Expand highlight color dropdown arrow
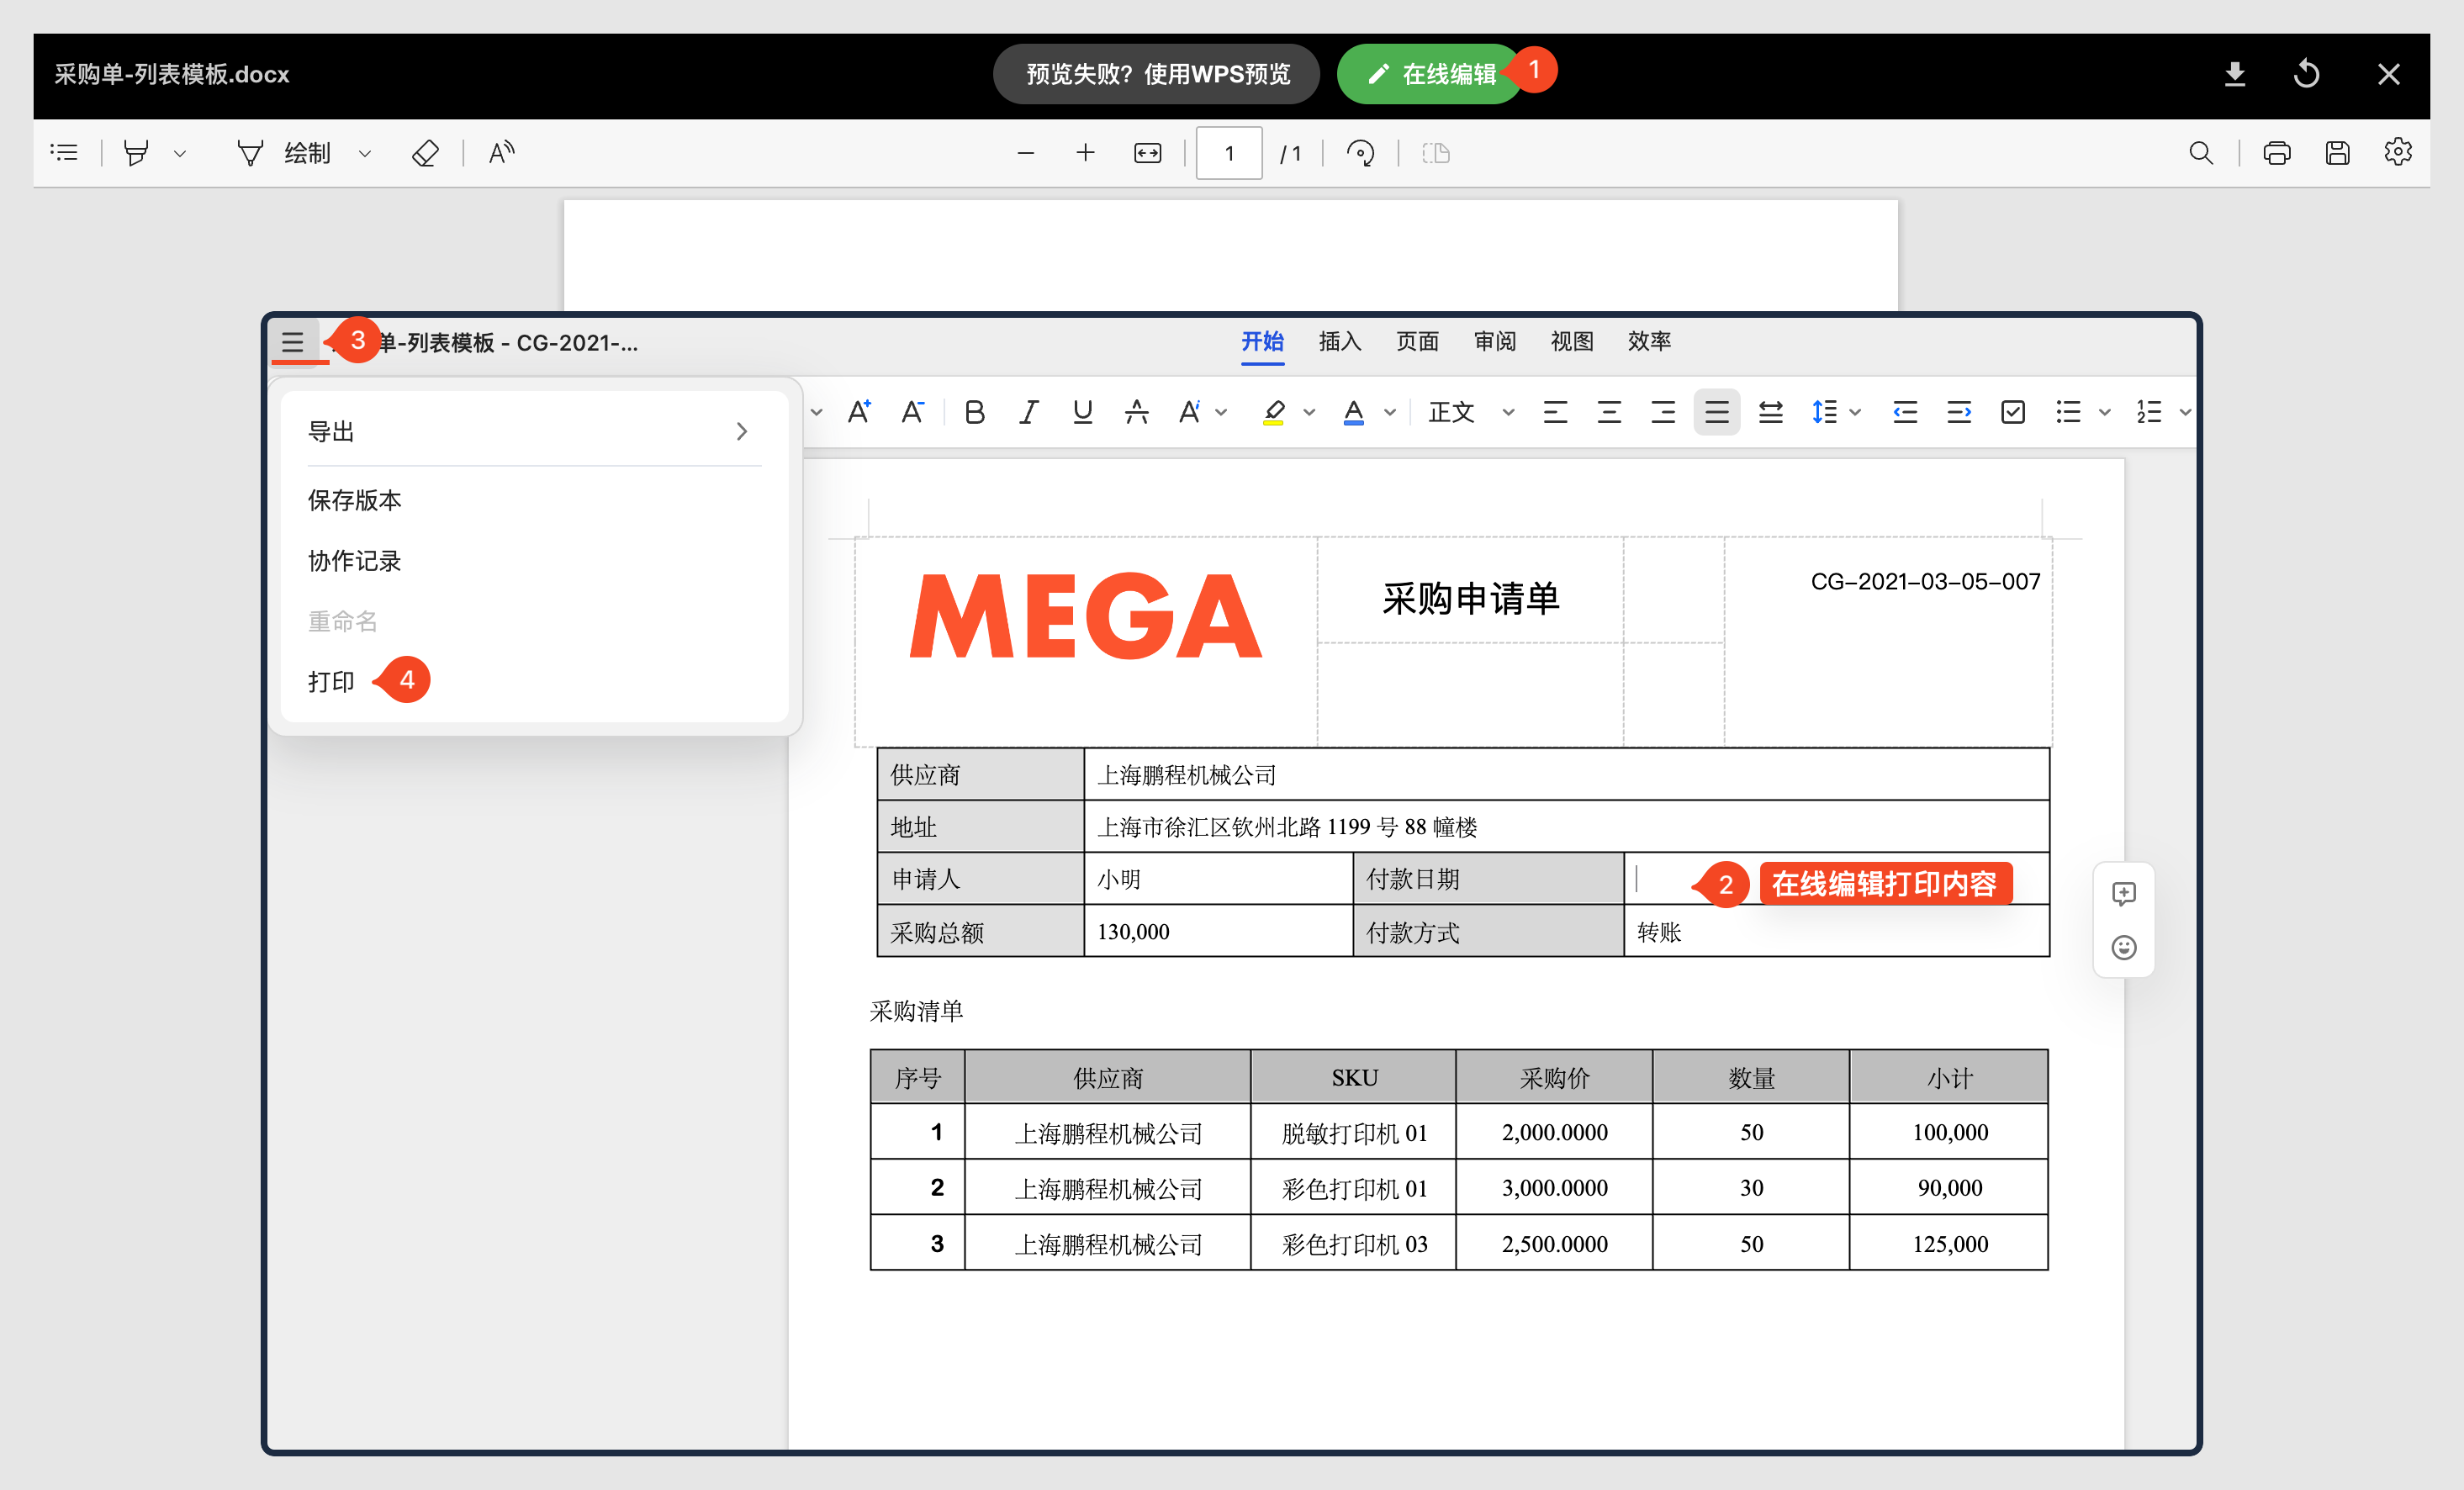 pos(1309,412)
